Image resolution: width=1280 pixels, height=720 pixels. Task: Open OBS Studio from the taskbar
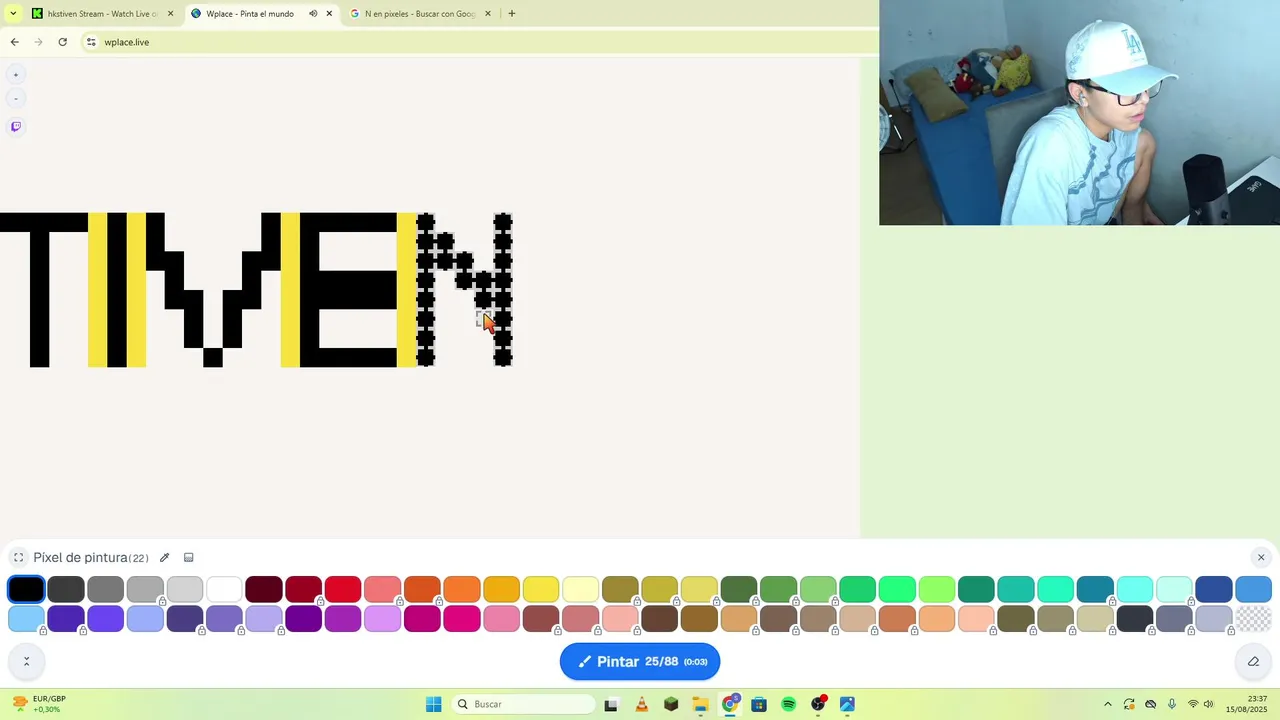(x=818, y=704)
